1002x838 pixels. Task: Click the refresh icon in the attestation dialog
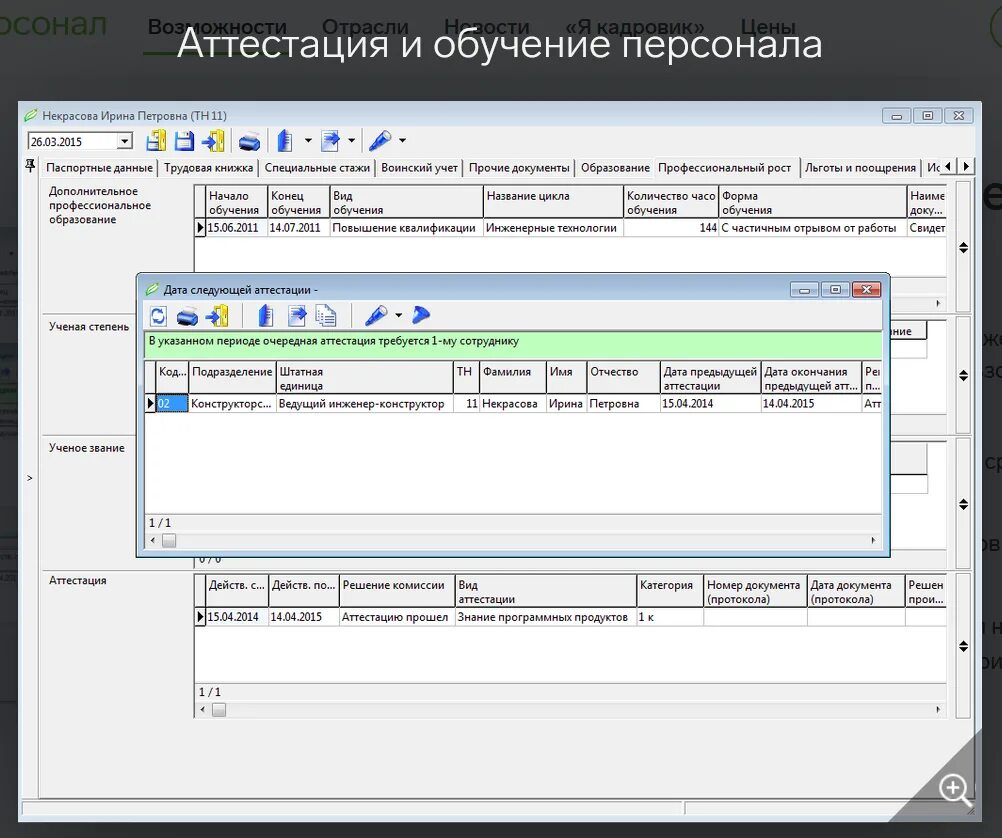(158, 315)
